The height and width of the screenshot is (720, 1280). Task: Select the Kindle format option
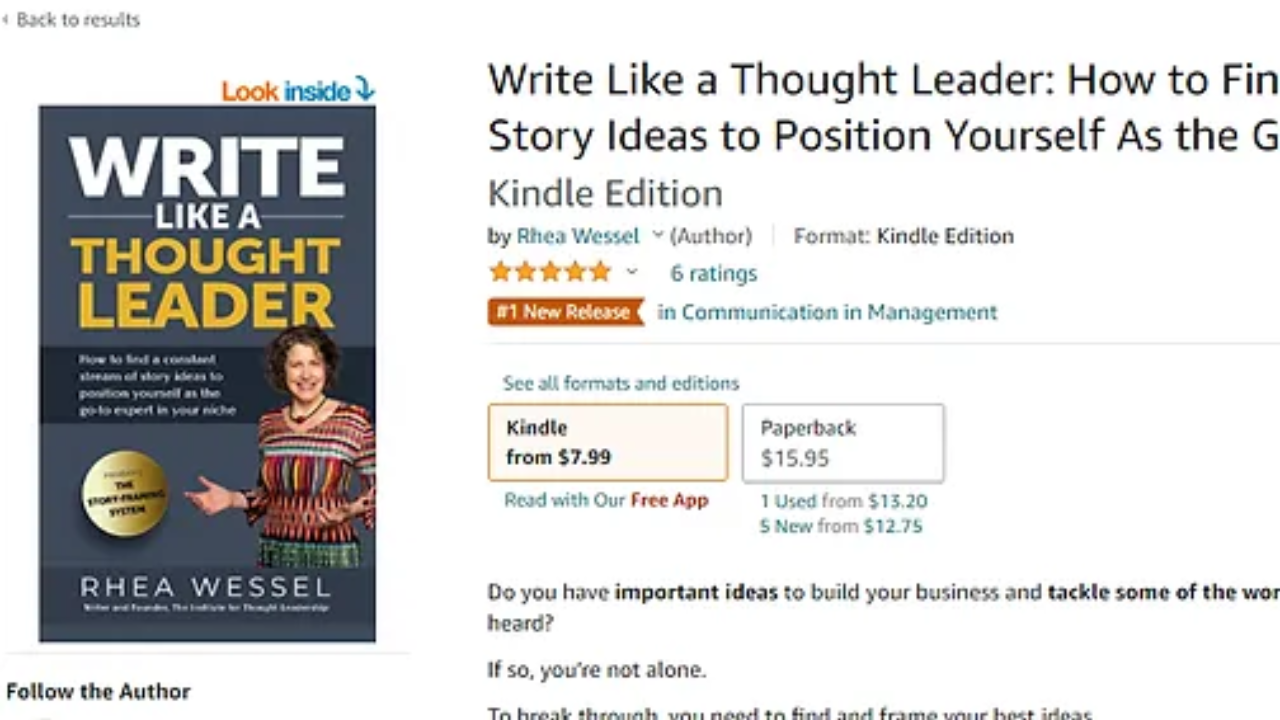point(608,442)
